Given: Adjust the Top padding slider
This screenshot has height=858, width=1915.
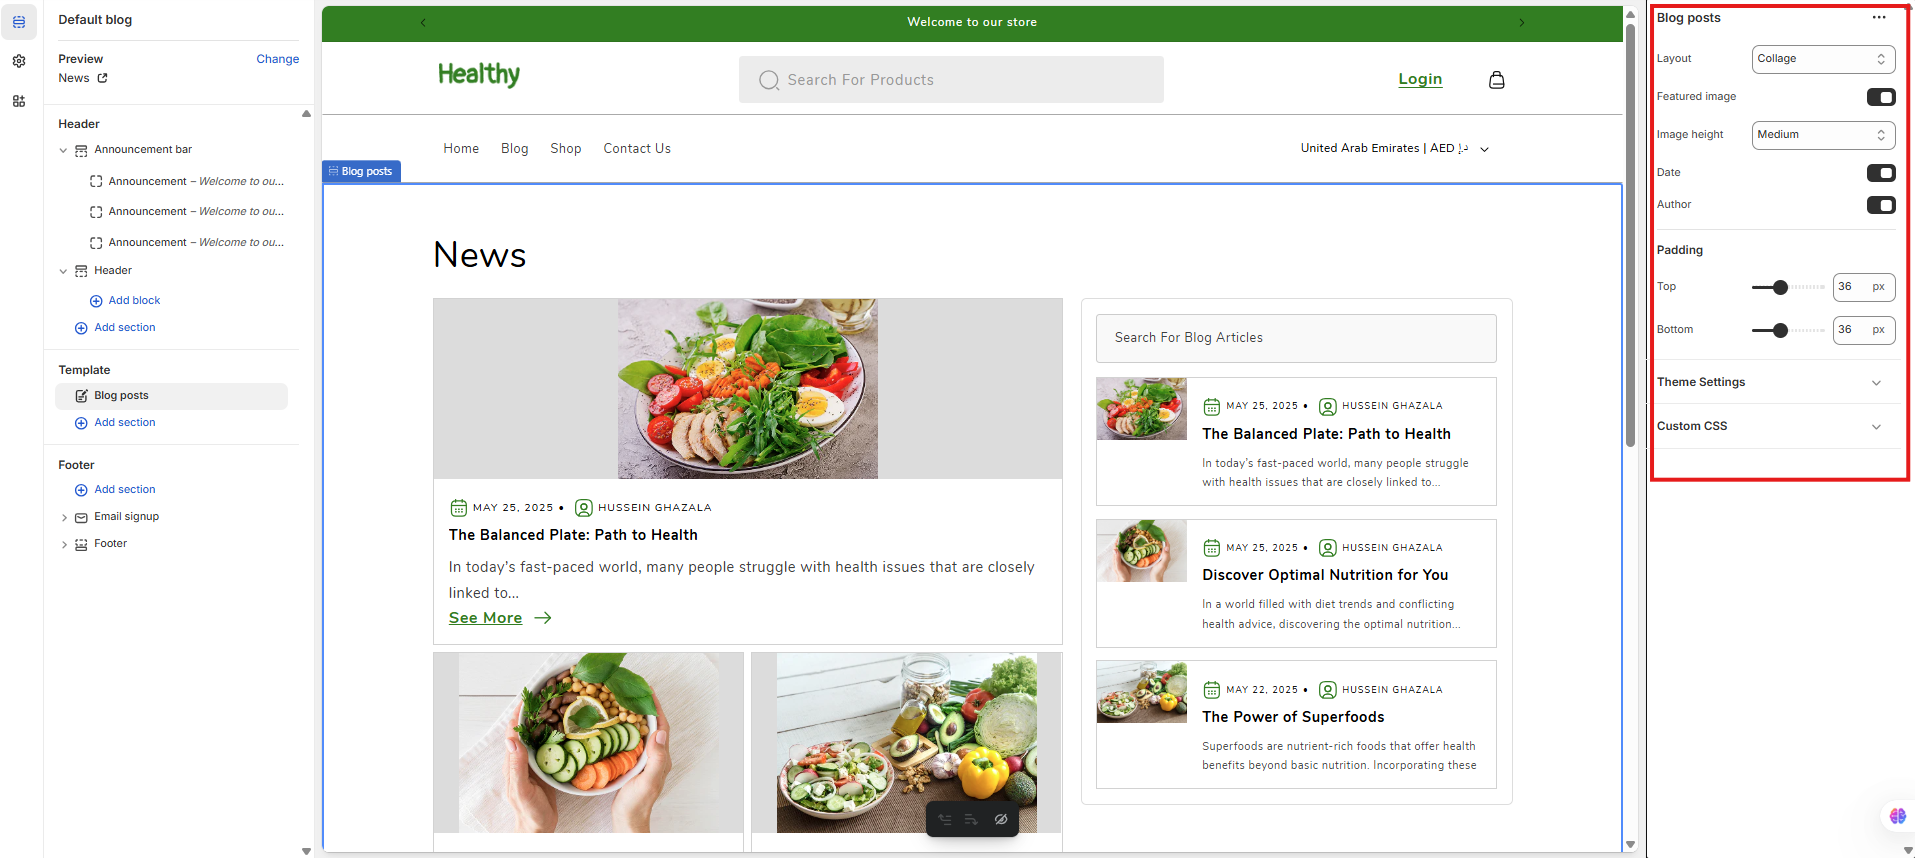Looking at the screenshot, I should coord(1780,287).
